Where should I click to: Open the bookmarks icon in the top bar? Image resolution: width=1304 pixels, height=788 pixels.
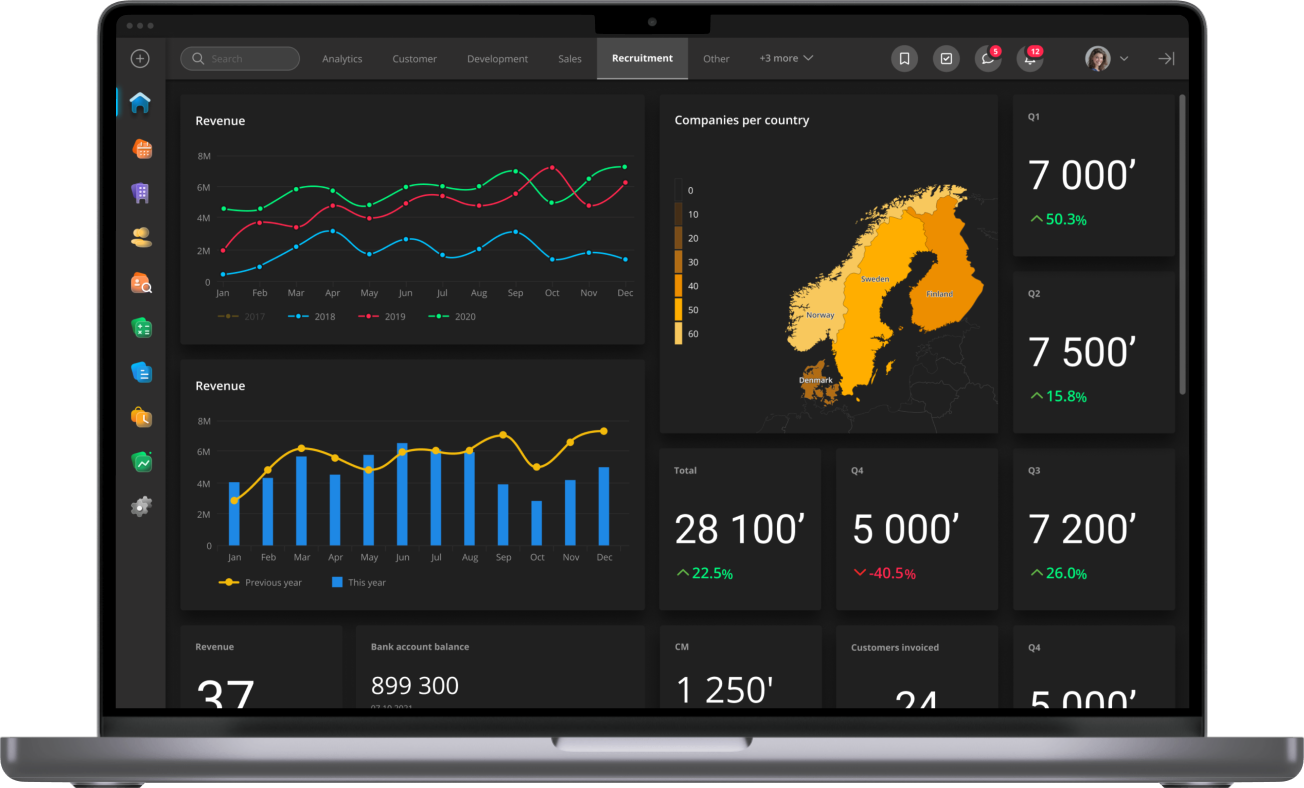coord(904,58)
